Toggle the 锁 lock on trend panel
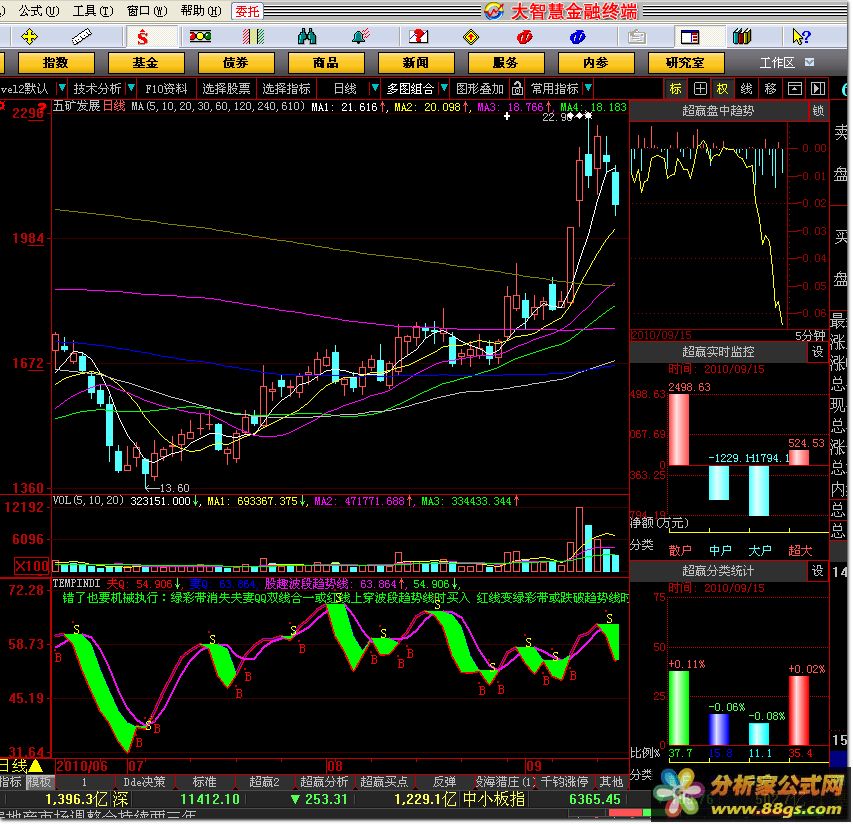This screenshot has height=824, width=853. click(x=818, y=111)
